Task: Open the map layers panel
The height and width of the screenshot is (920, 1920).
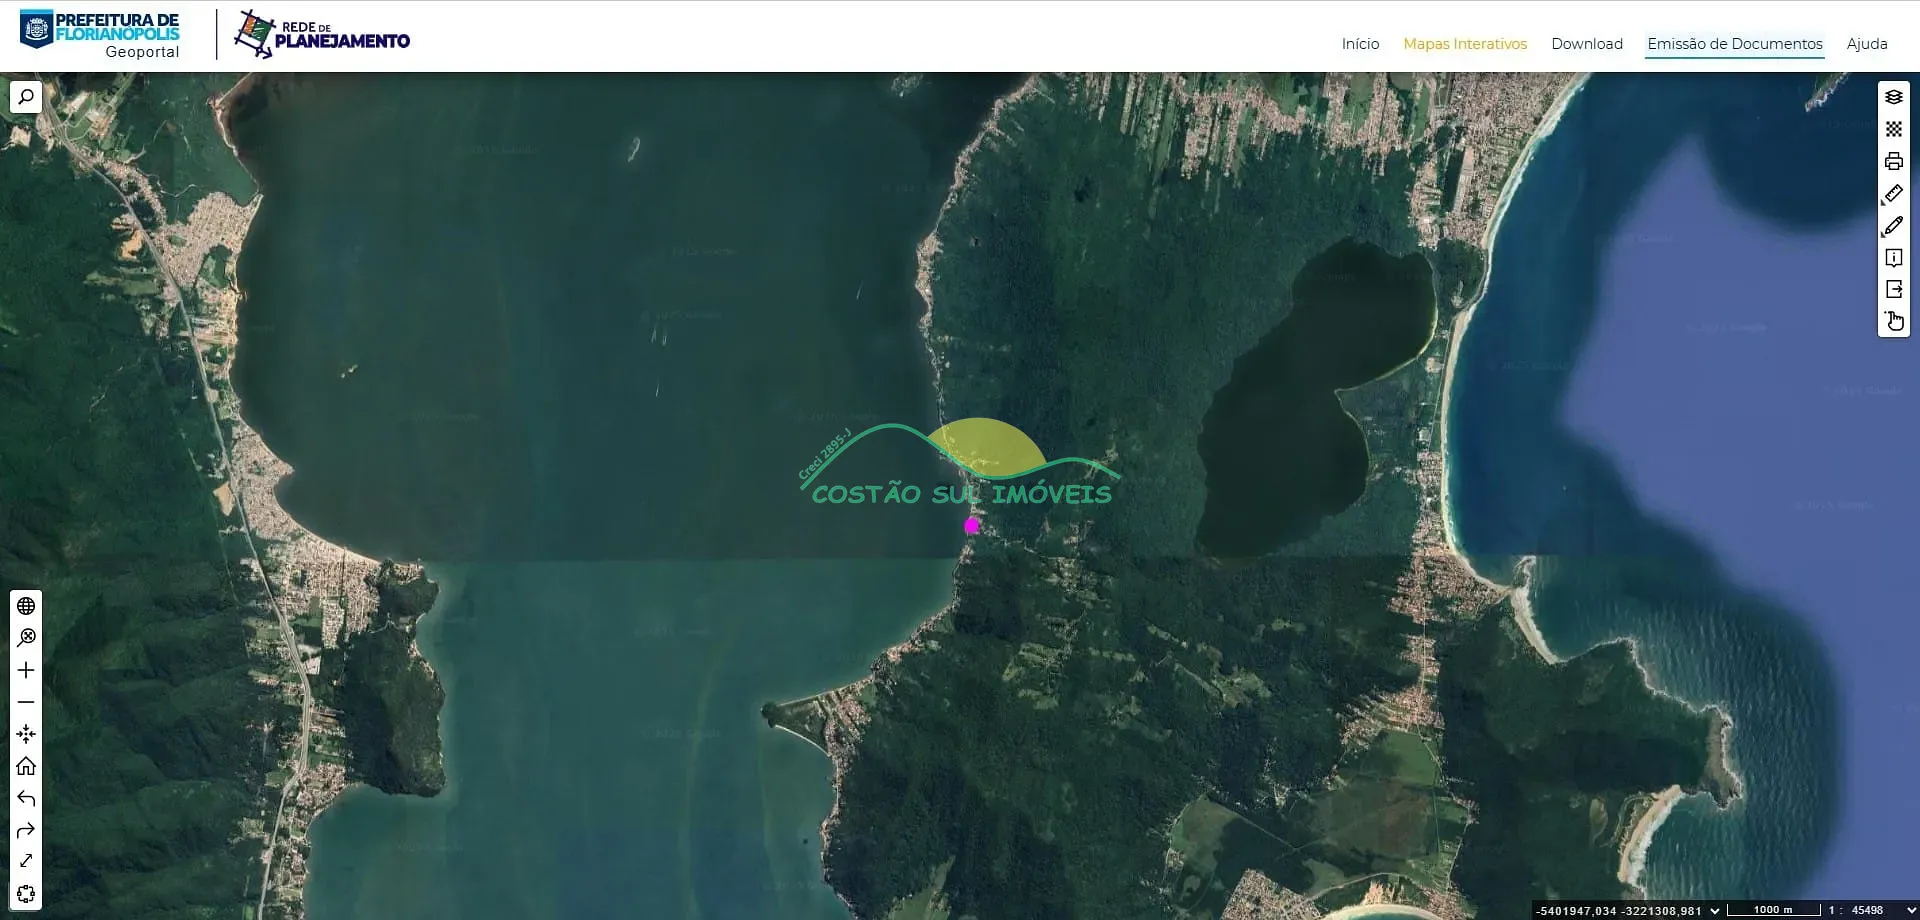Action: [x=1894, y=97]
